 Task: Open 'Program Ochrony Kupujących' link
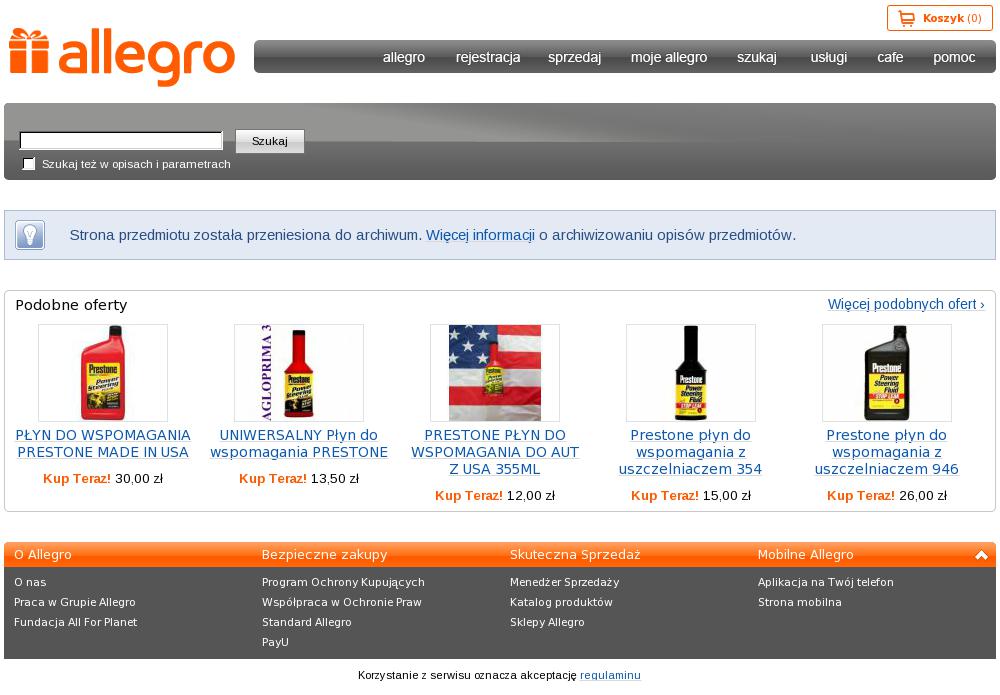343,582
